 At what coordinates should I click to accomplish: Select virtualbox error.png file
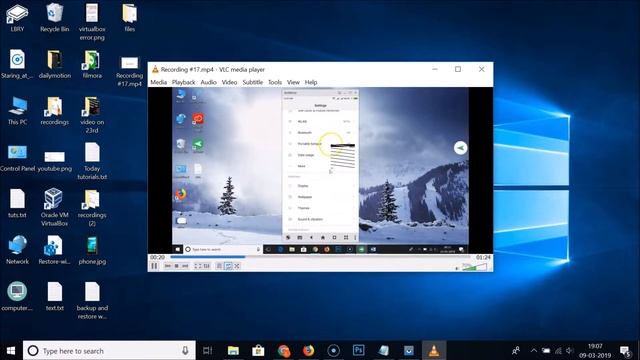[x=92, y=22]
